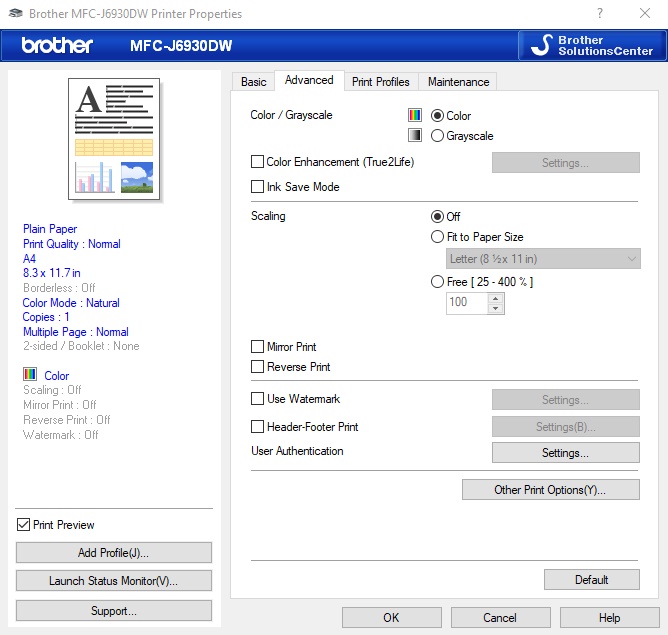Screen dimensions: 668x635
Task: Click the page layout preview thumbnail
Action: pos(114,139)
